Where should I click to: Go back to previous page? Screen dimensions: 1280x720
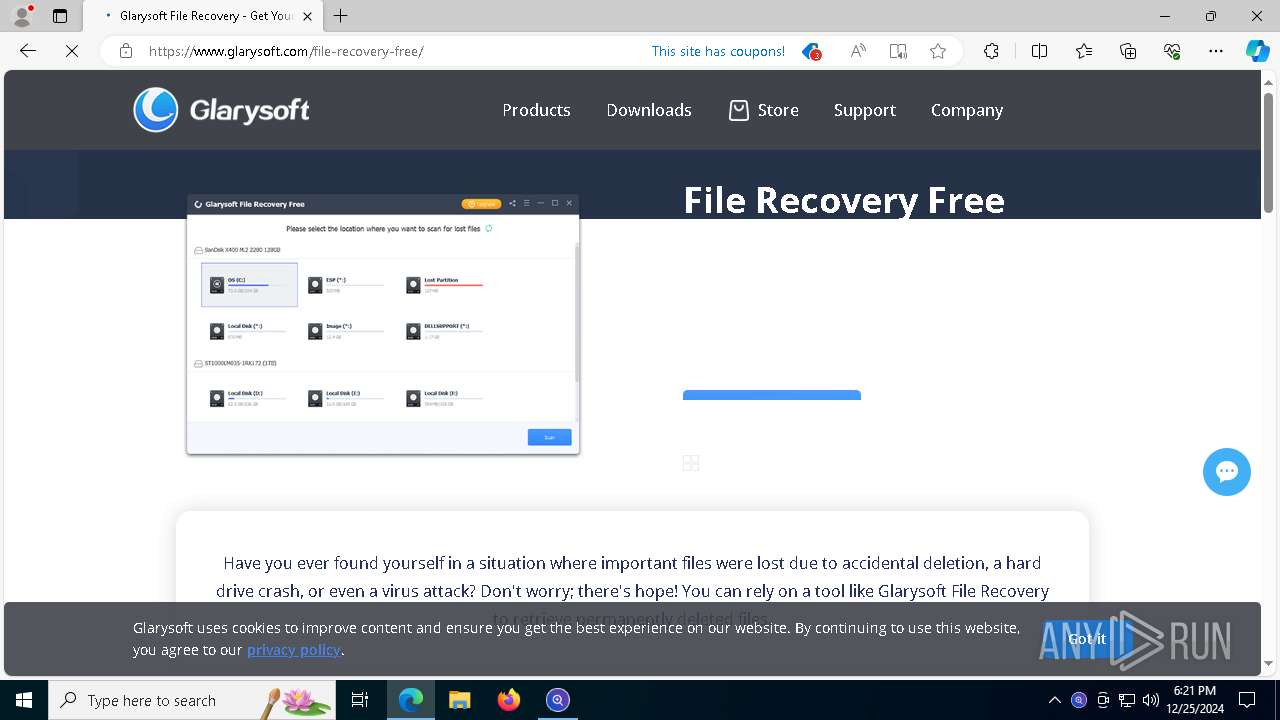pos(28,51)
